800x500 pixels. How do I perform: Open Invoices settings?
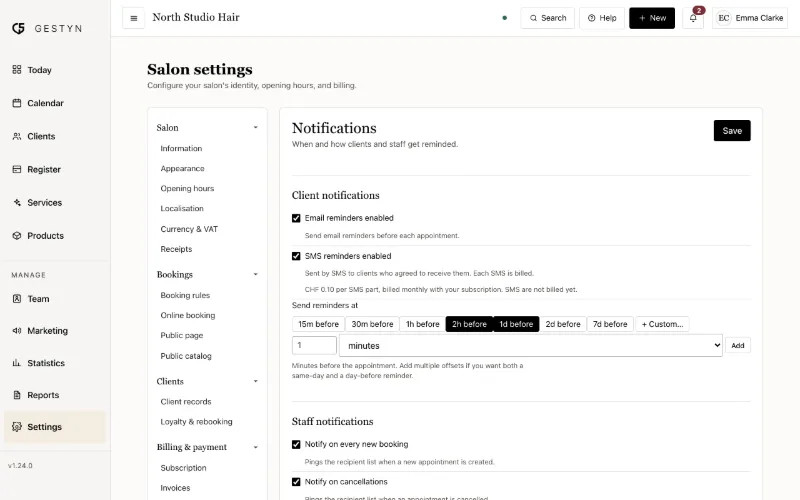click(x=175, y=488)
